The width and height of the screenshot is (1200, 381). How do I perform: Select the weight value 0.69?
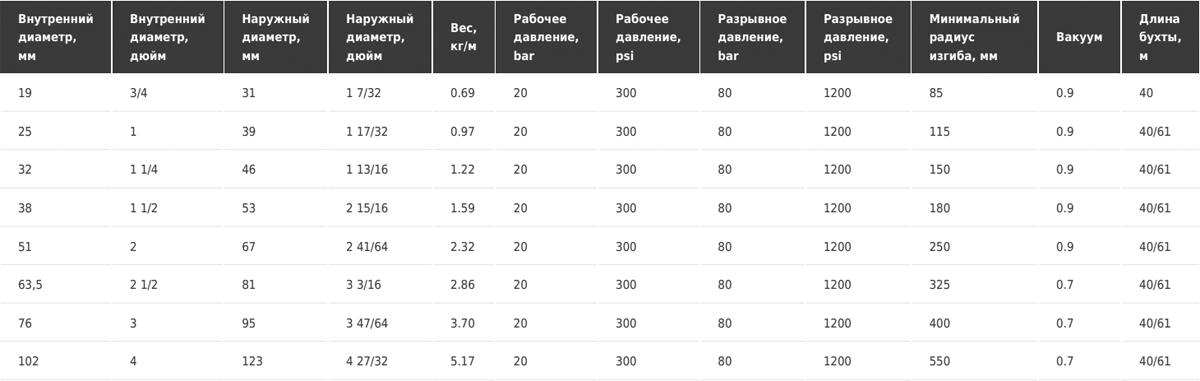pos(462,93)
